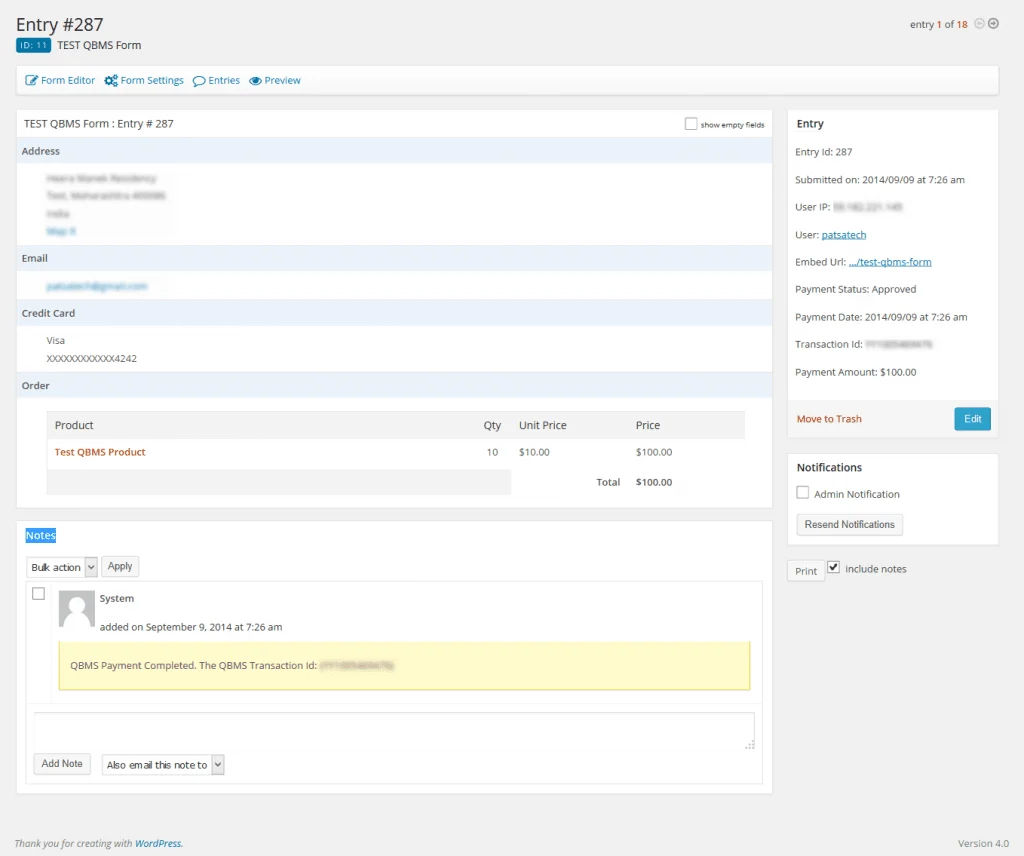The height and width of the screenshot is (856, 1024).
Task: Click the Total $100.00 value
Action: click(x=654, y=482)
